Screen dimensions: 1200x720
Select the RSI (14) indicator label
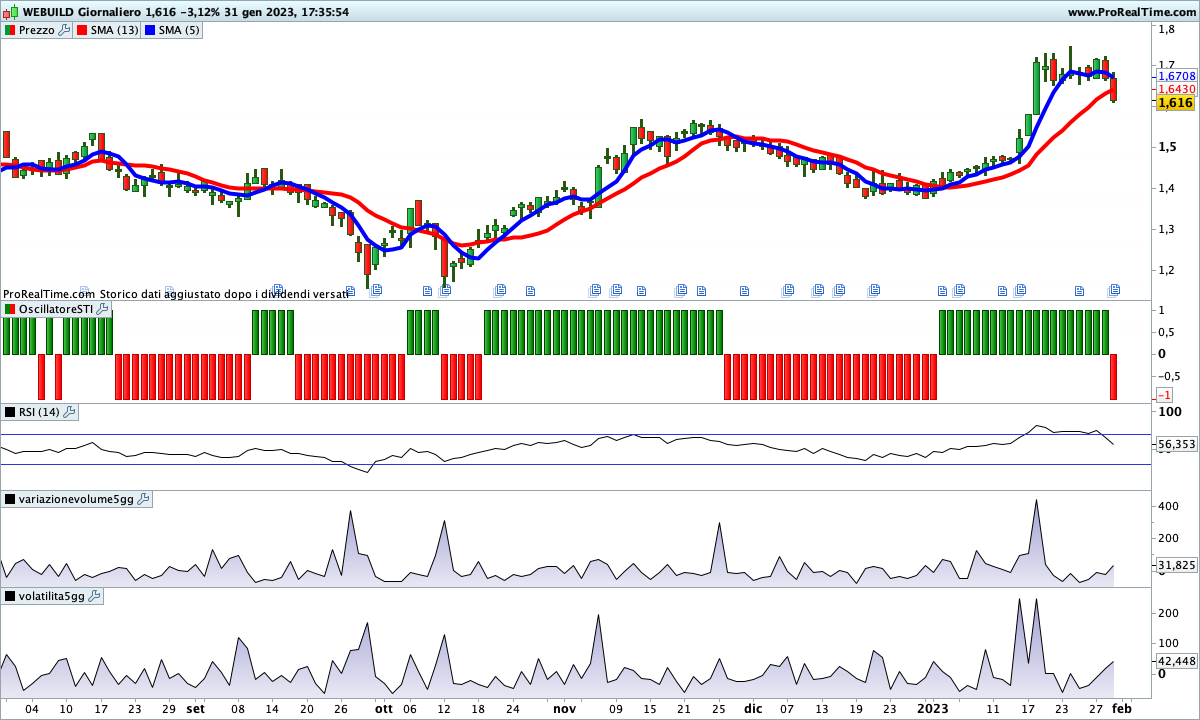coord(40,412)
